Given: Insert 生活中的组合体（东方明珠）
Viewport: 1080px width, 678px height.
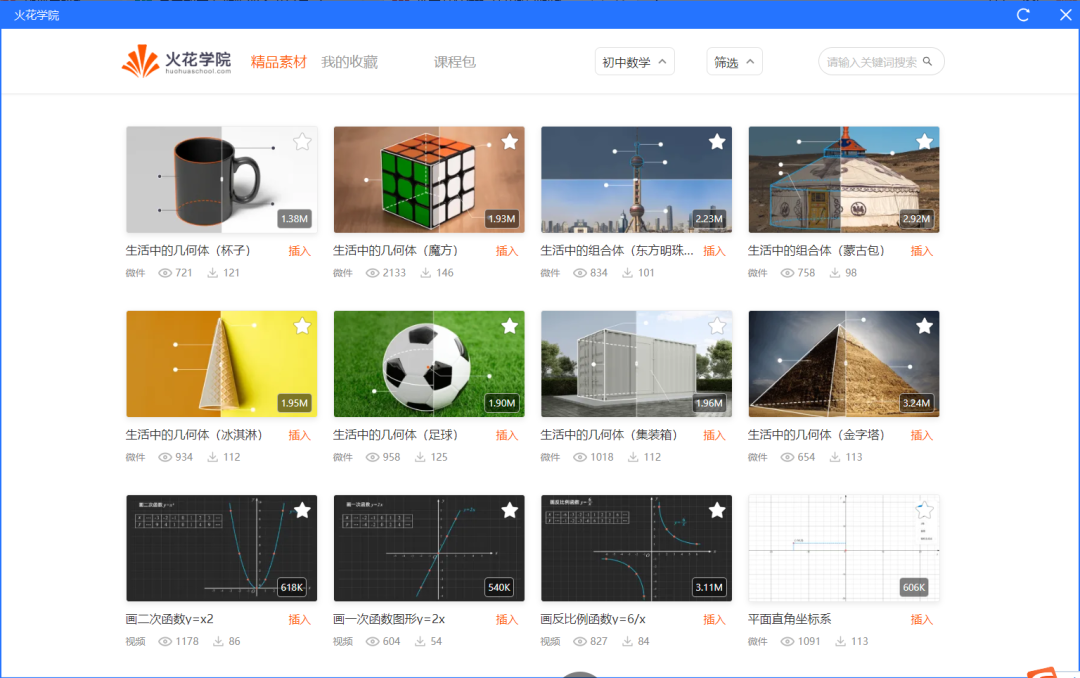Looking at the screenshot, I should point(714,251).
